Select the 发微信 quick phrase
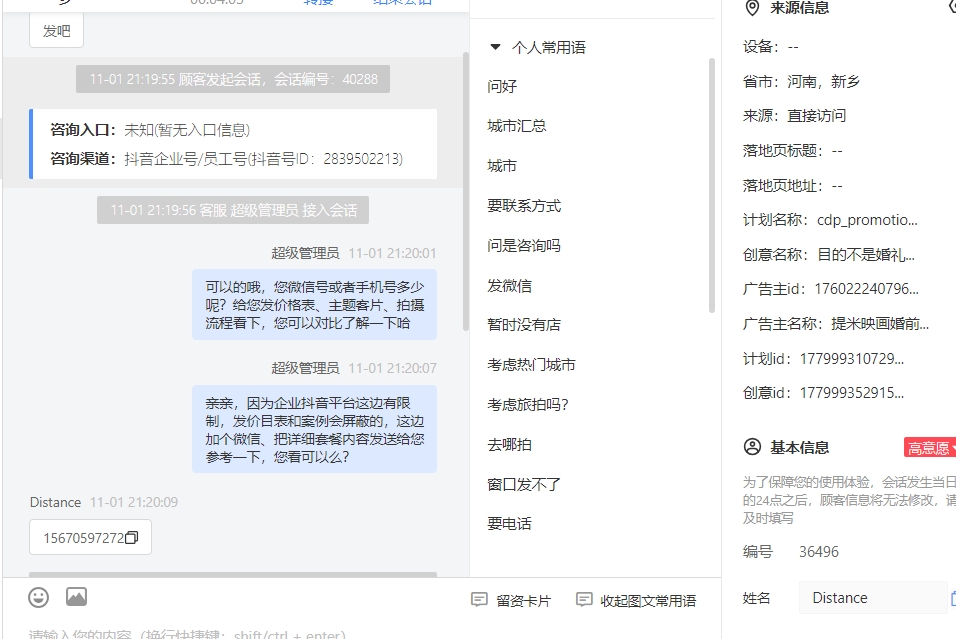This screenshot has width=956, height=639. coord(509,285)
